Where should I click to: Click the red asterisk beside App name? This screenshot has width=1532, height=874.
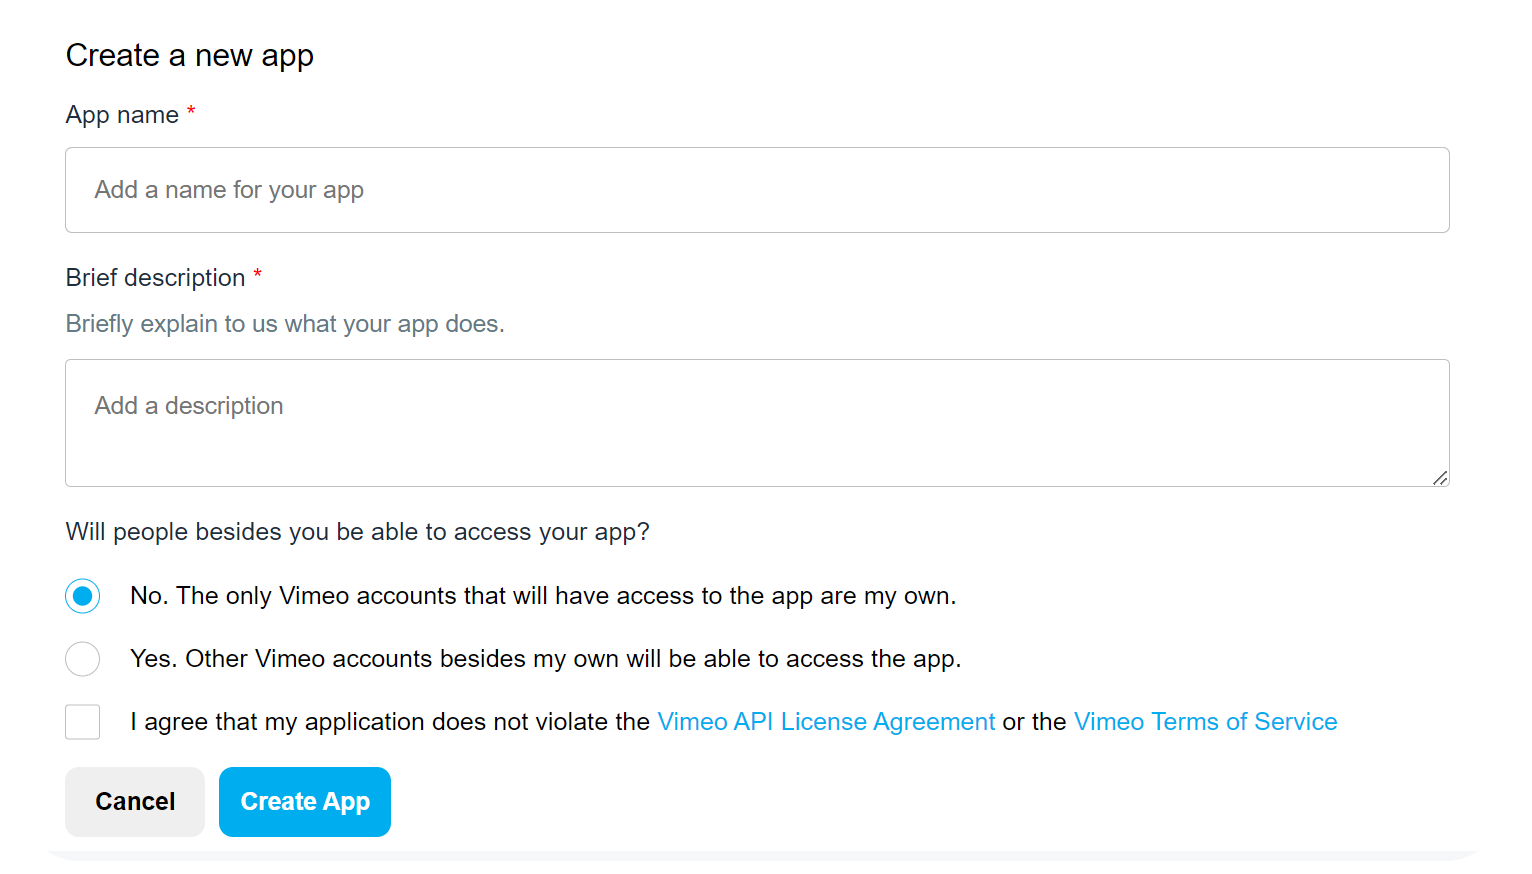click(191, 110)
